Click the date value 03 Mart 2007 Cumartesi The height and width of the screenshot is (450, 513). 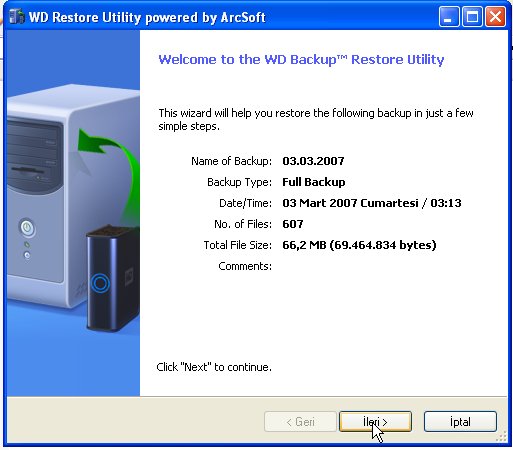(x=350, y=203)
